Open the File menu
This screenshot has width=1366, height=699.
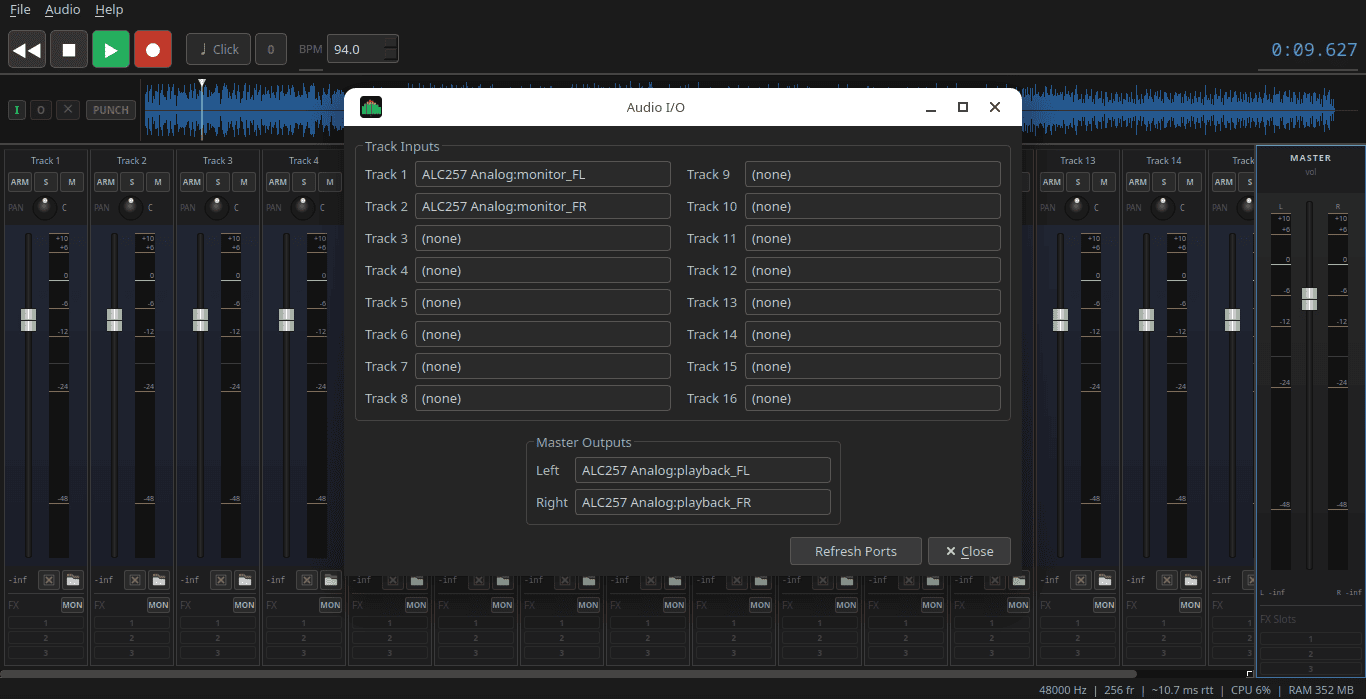pyautogui.click(x=20, y=10)
